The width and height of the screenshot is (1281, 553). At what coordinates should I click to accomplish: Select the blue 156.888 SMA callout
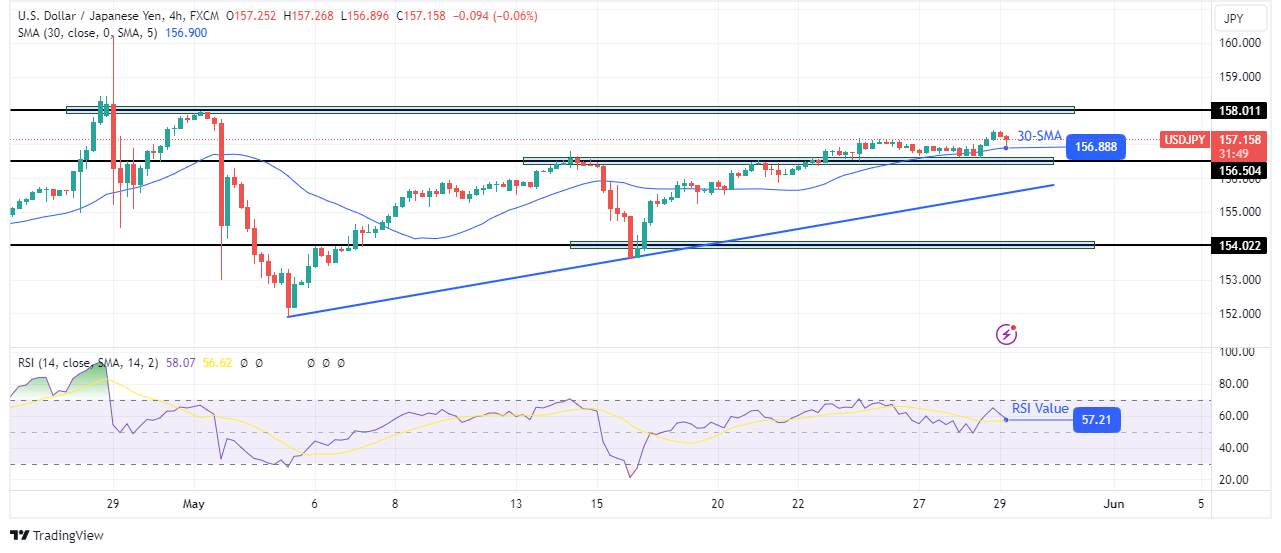pyautogui.click(x=1096, y=148)
